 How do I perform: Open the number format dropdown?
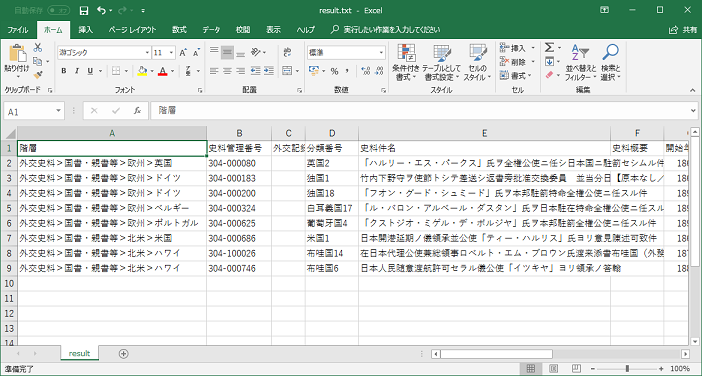point(381,53)
